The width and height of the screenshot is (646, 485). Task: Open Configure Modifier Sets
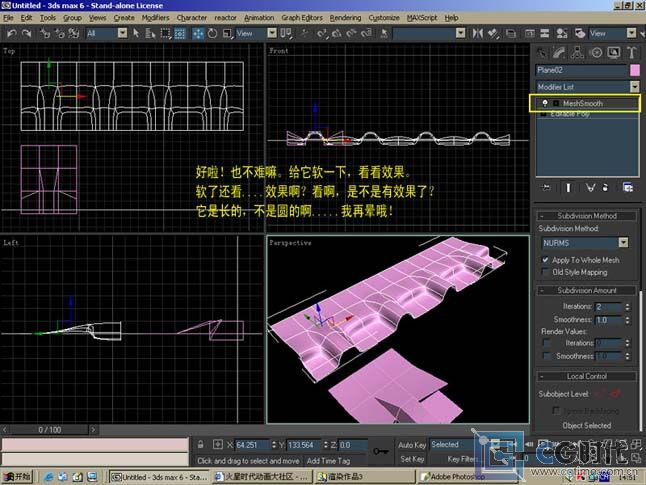[x=627, y=188]
